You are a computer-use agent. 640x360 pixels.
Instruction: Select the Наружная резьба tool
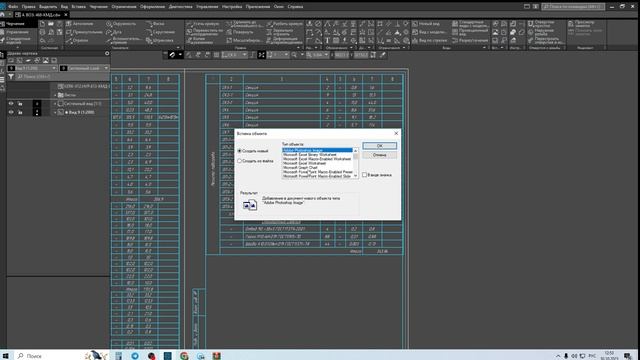click(541, 32)
